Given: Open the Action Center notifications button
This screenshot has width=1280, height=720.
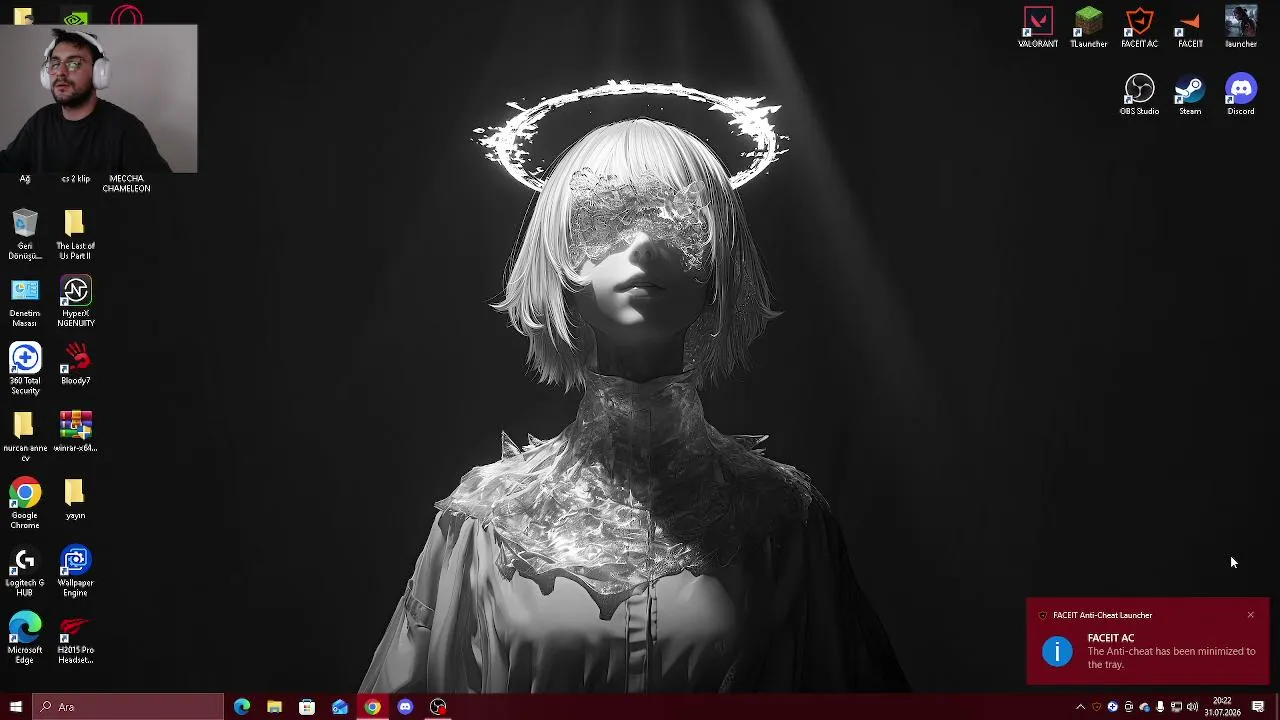Looking at the screenshot, I should 1258,707.
